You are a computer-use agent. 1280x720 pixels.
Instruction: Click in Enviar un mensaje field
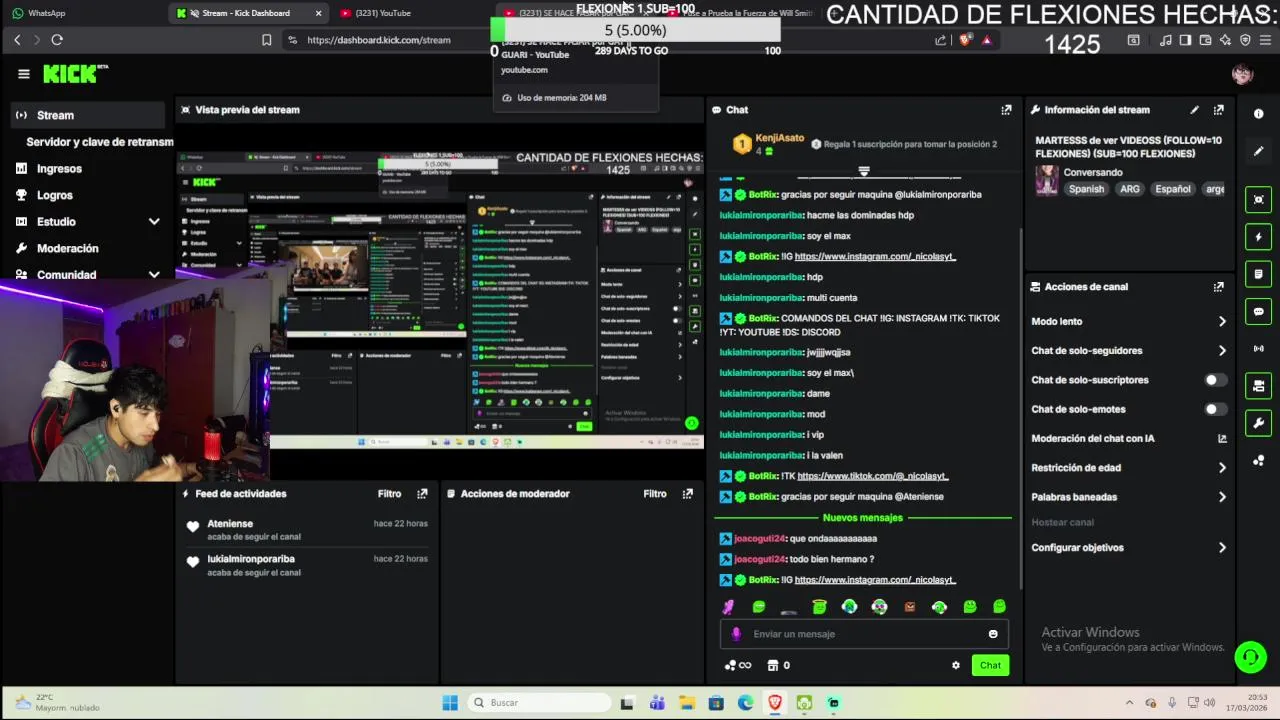(x=865, y=634)
